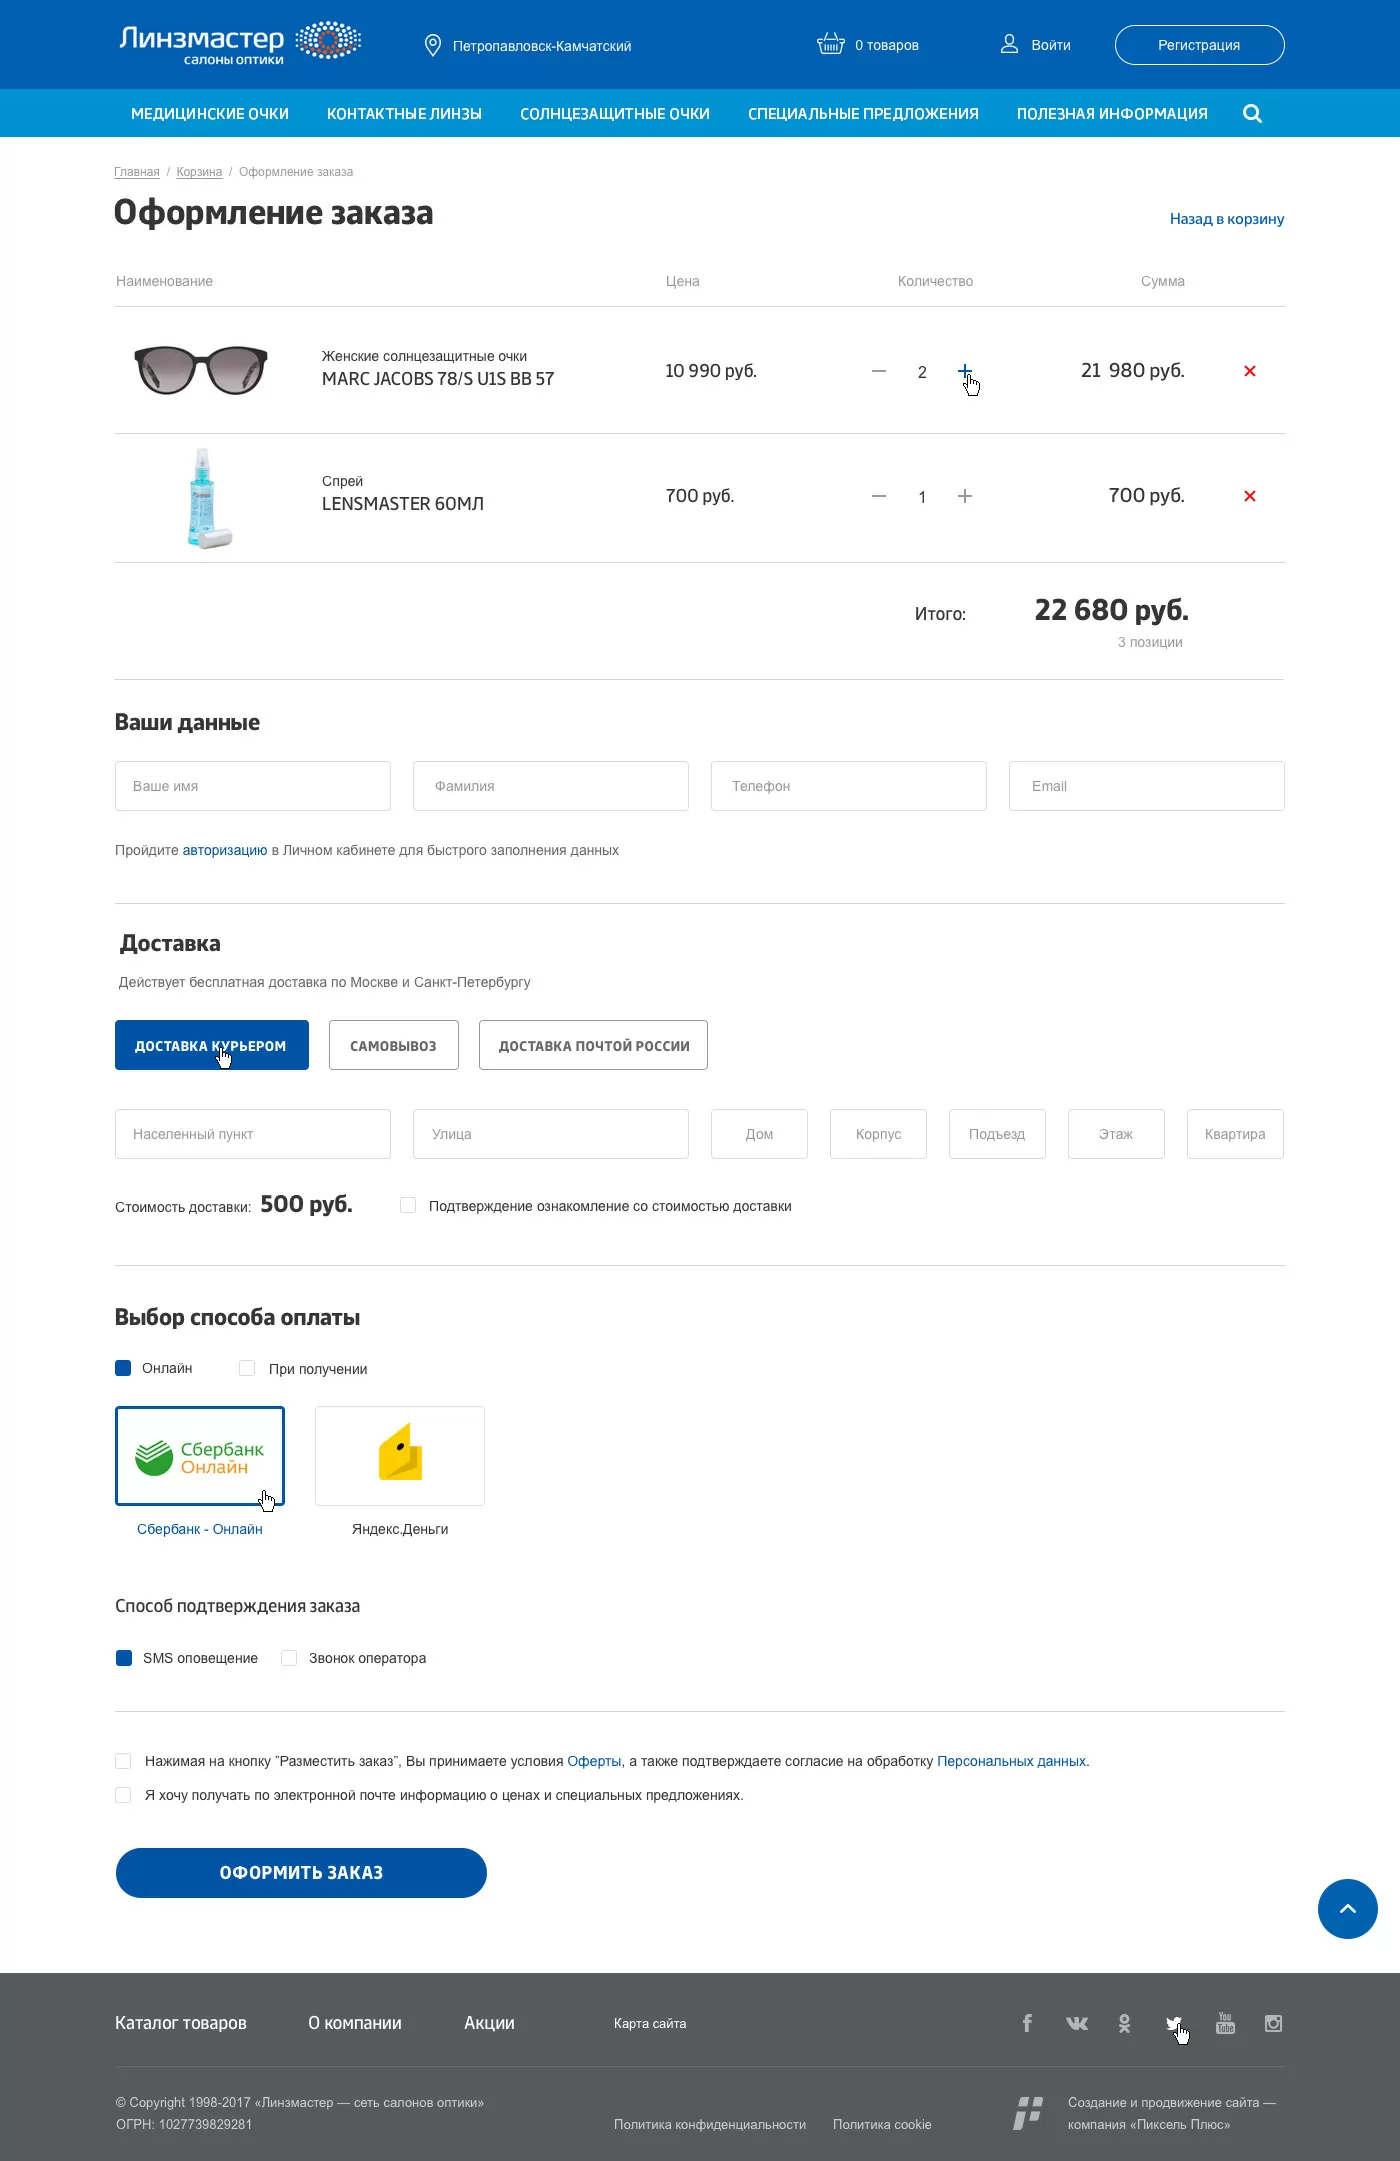Click ОФОРМИТЬ ЗАКАЗ button
Viewport: 1400px width, 2161px height.
(x=301, y=1873)
